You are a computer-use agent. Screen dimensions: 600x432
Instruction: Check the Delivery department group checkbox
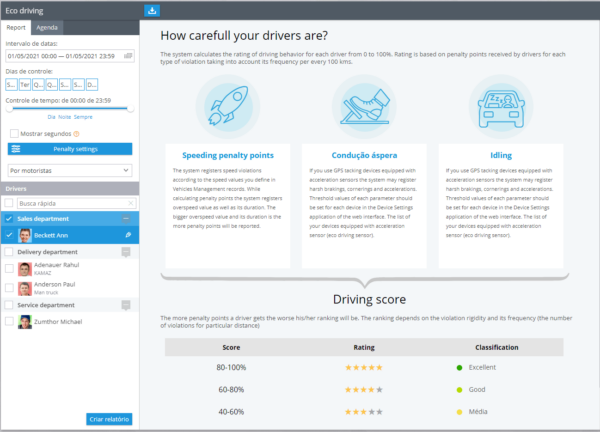point(9,252)
